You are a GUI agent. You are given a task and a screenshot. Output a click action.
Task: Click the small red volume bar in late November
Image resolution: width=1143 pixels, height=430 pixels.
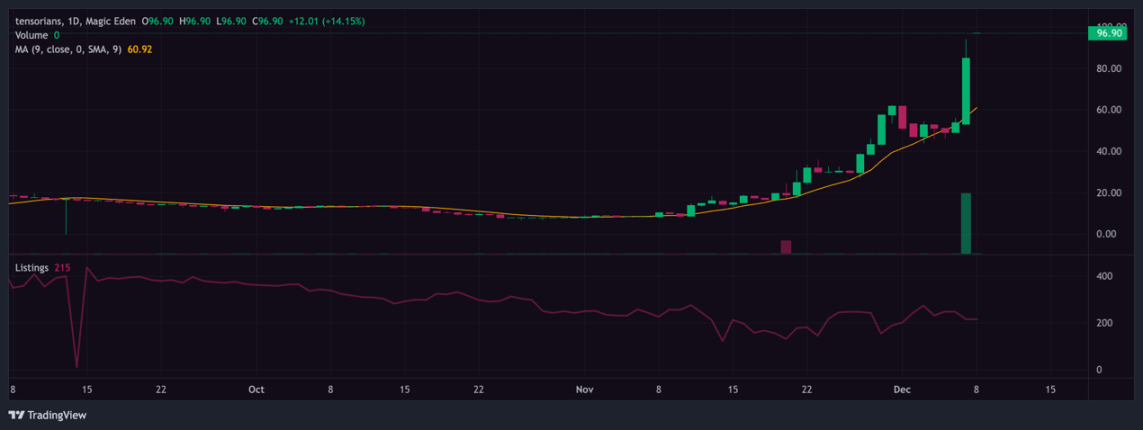[x=786, y=247]
